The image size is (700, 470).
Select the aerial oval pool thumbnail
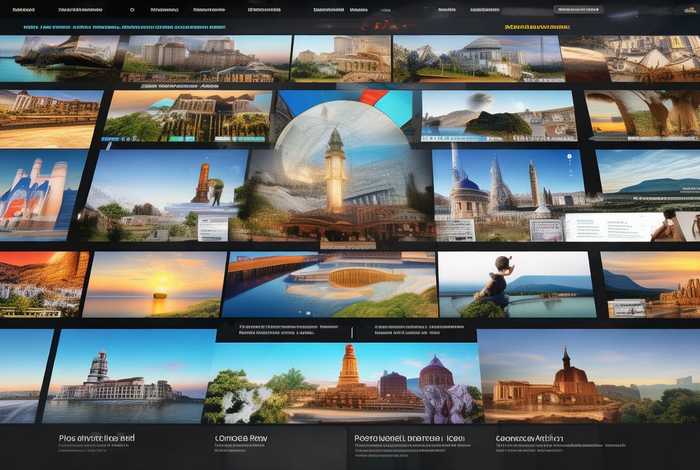click(x=330, y=283)
